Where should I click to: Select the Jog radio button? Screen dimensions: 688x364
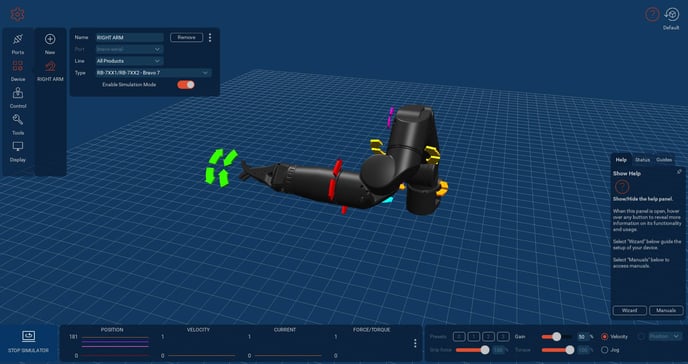605,350
